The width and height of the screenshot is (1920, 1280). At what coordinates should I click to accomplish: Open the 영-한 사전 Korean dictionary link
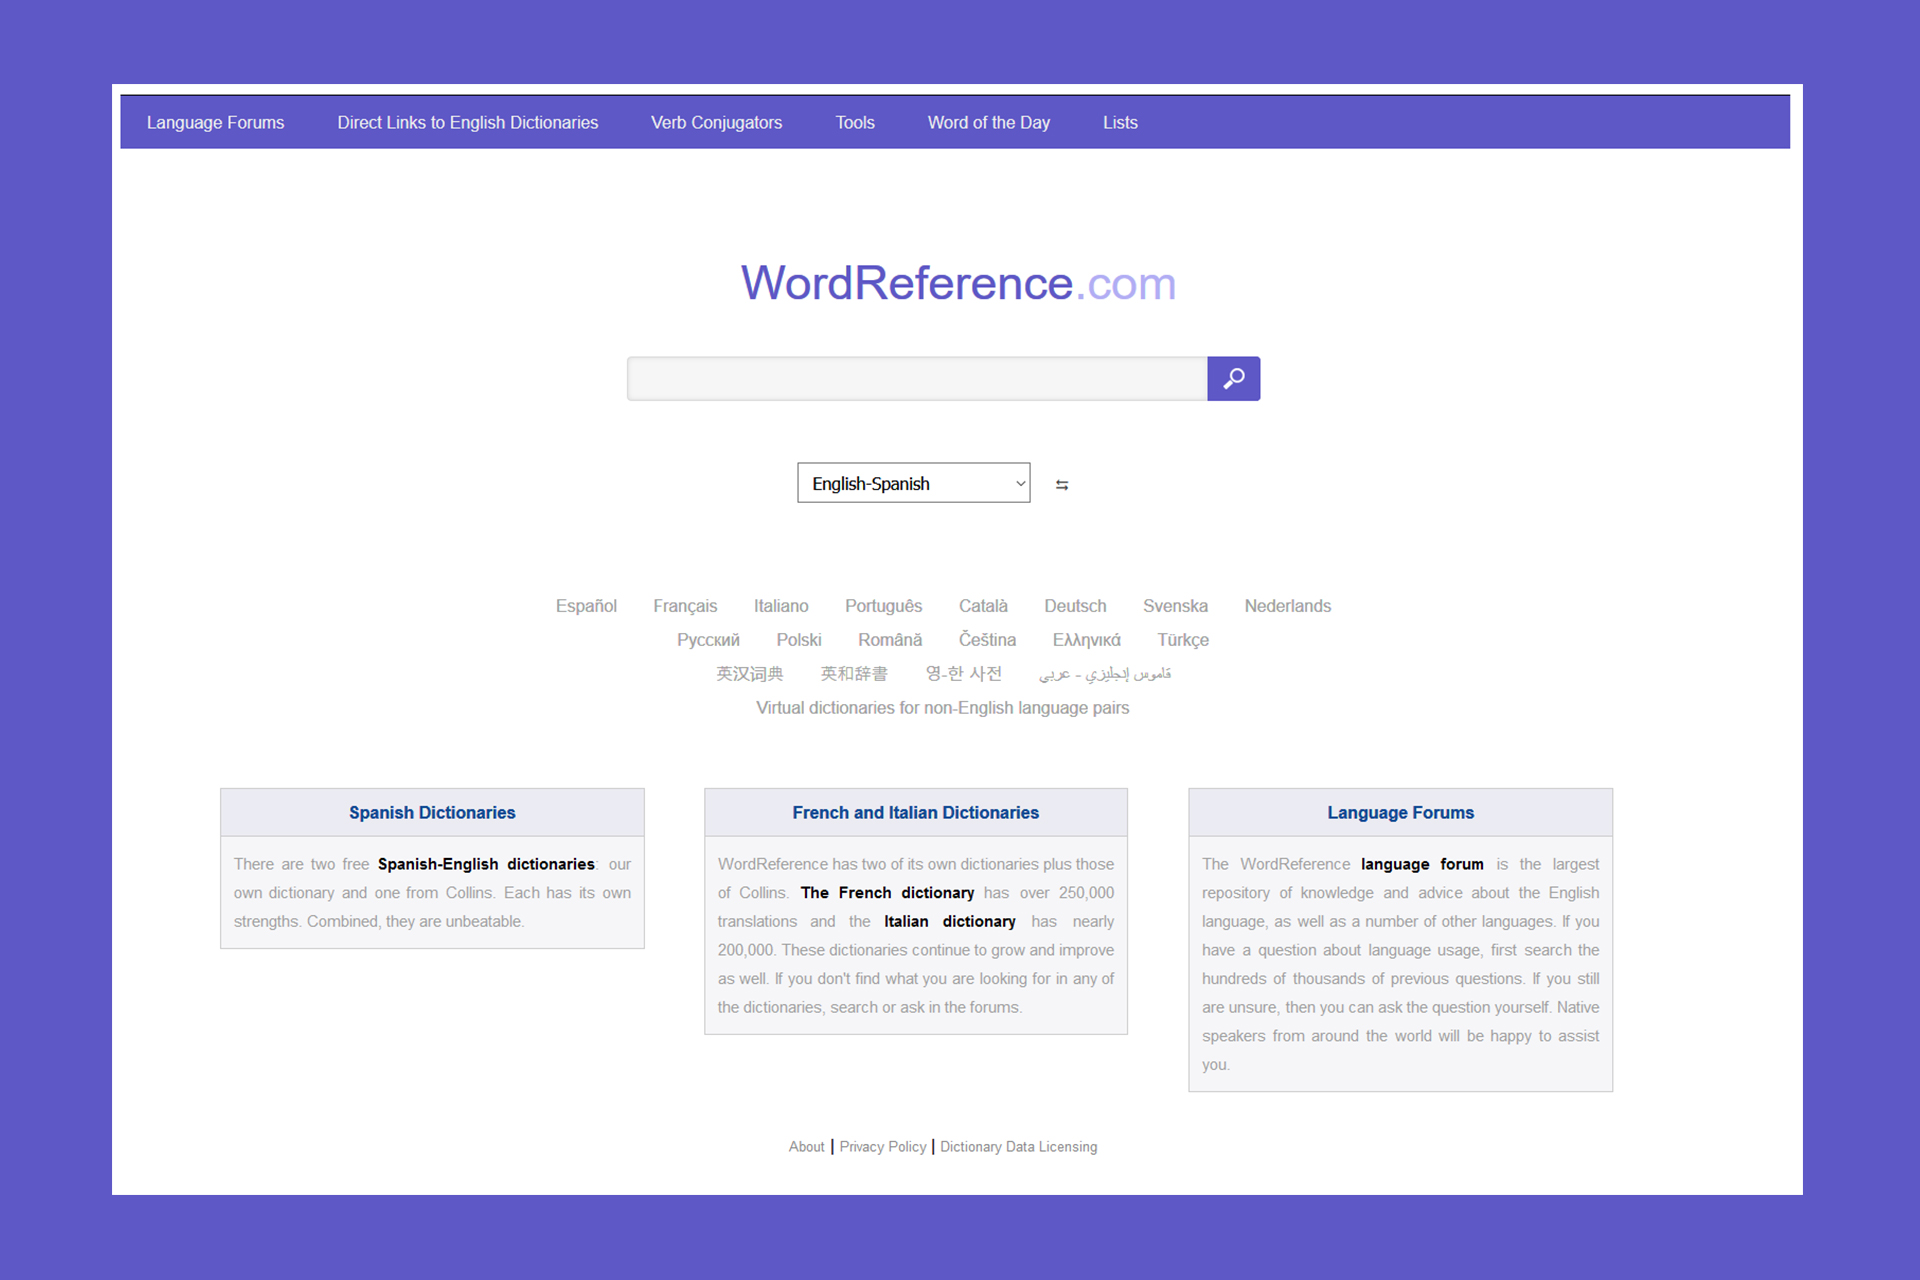click(963, 674)
